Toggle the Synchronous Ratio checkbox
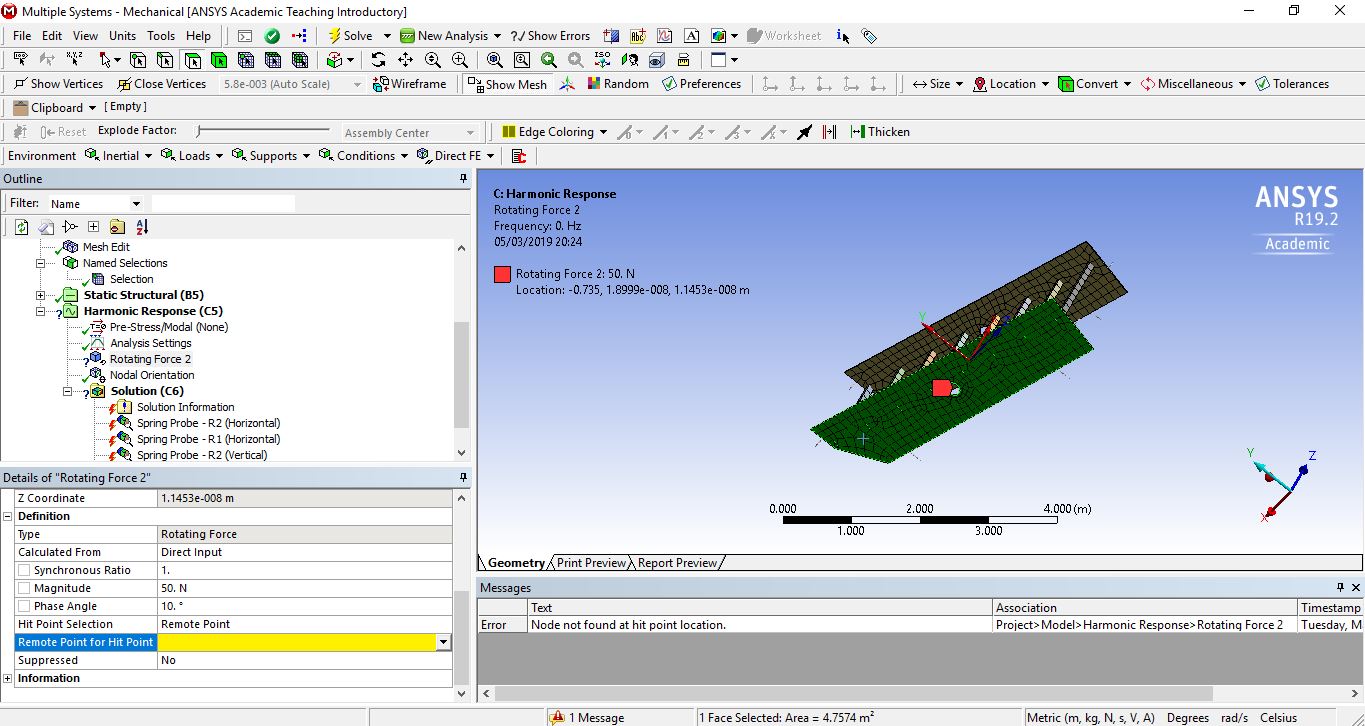Screen dimensions: 1365x726 [x=24, y=570]
